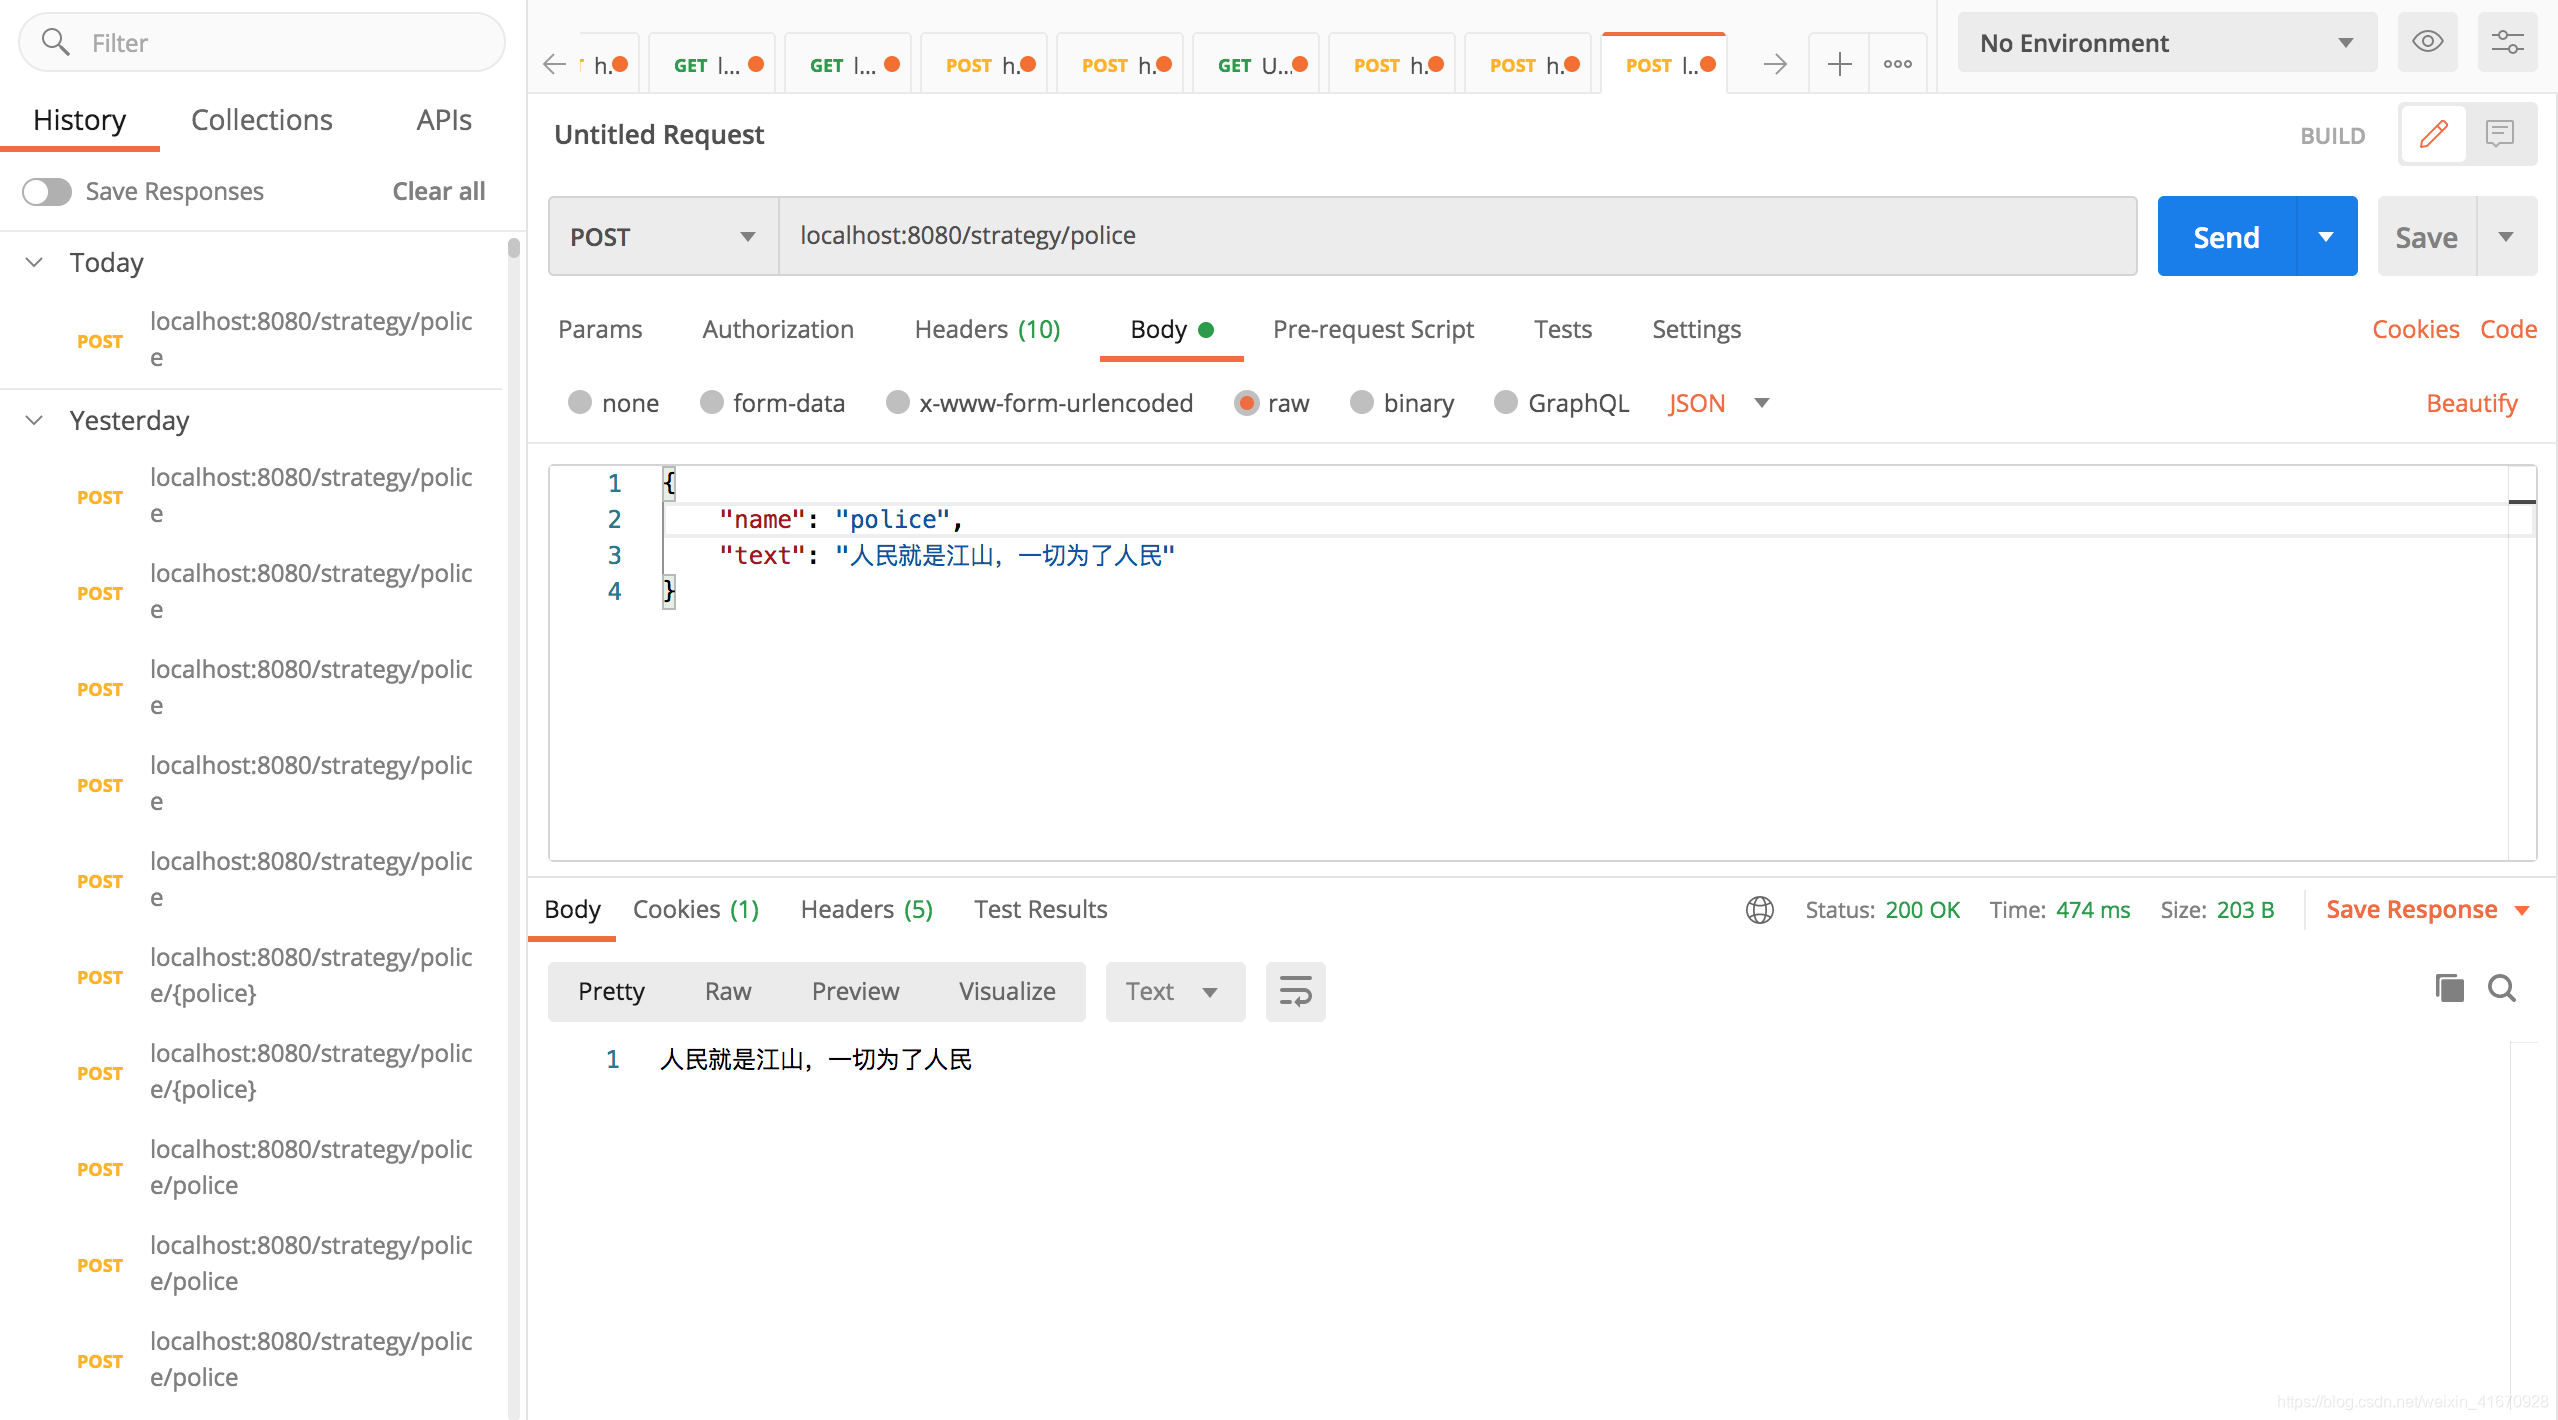Click the comments icon beside BUILD
The width and height of the screenshot is (2558, 1420).
pos(2500,134)
